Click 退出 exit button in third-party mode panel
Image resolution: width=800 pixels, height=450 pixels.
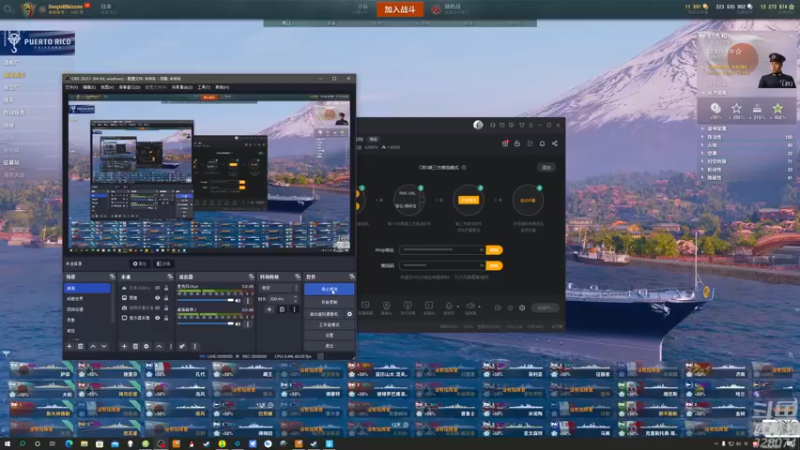point(546,167)
